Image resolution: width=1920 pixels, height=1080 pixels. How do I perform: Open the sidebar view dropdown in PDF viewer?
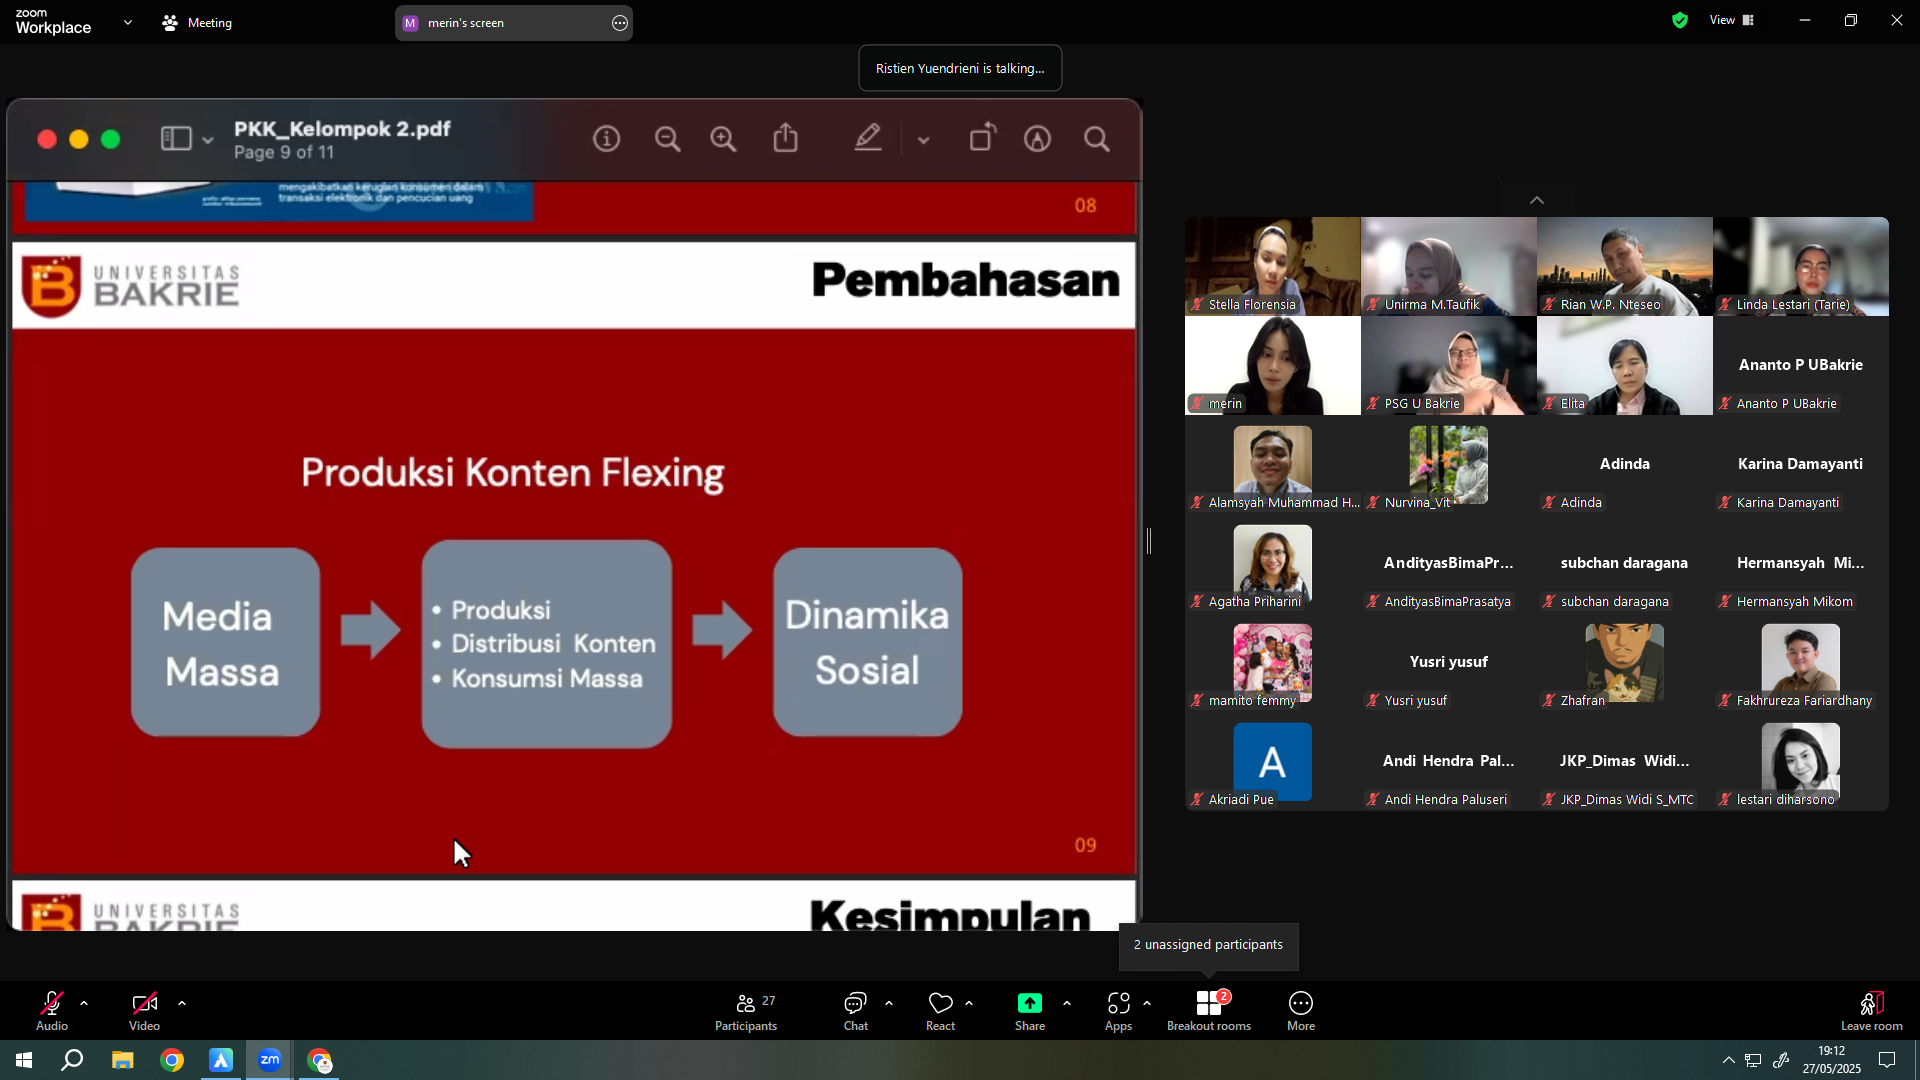[x=208, y=140]
